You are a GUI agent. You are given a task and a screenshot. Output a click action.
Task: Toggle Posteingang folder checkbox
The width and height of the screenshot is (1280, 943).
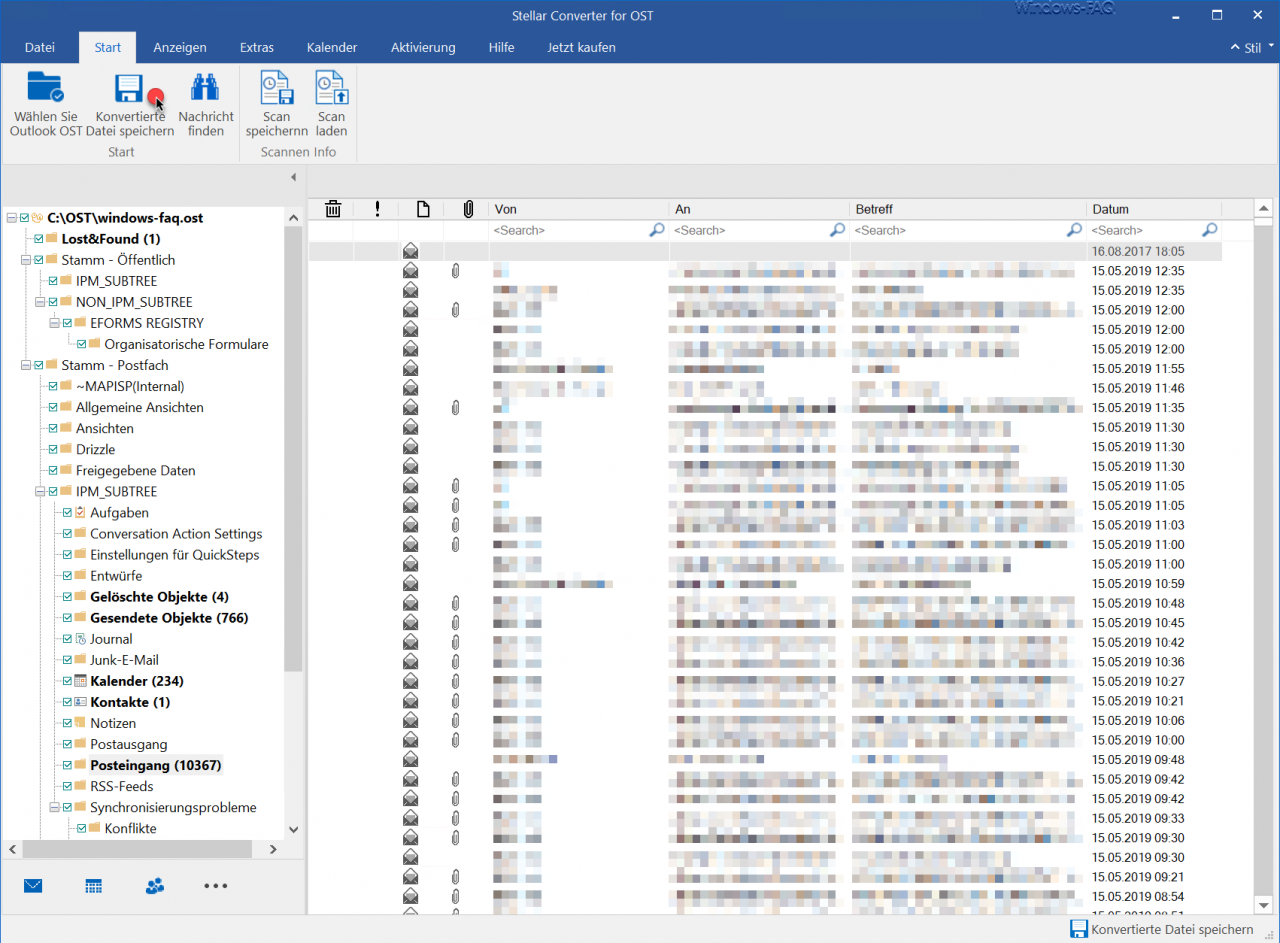(67, 765)
